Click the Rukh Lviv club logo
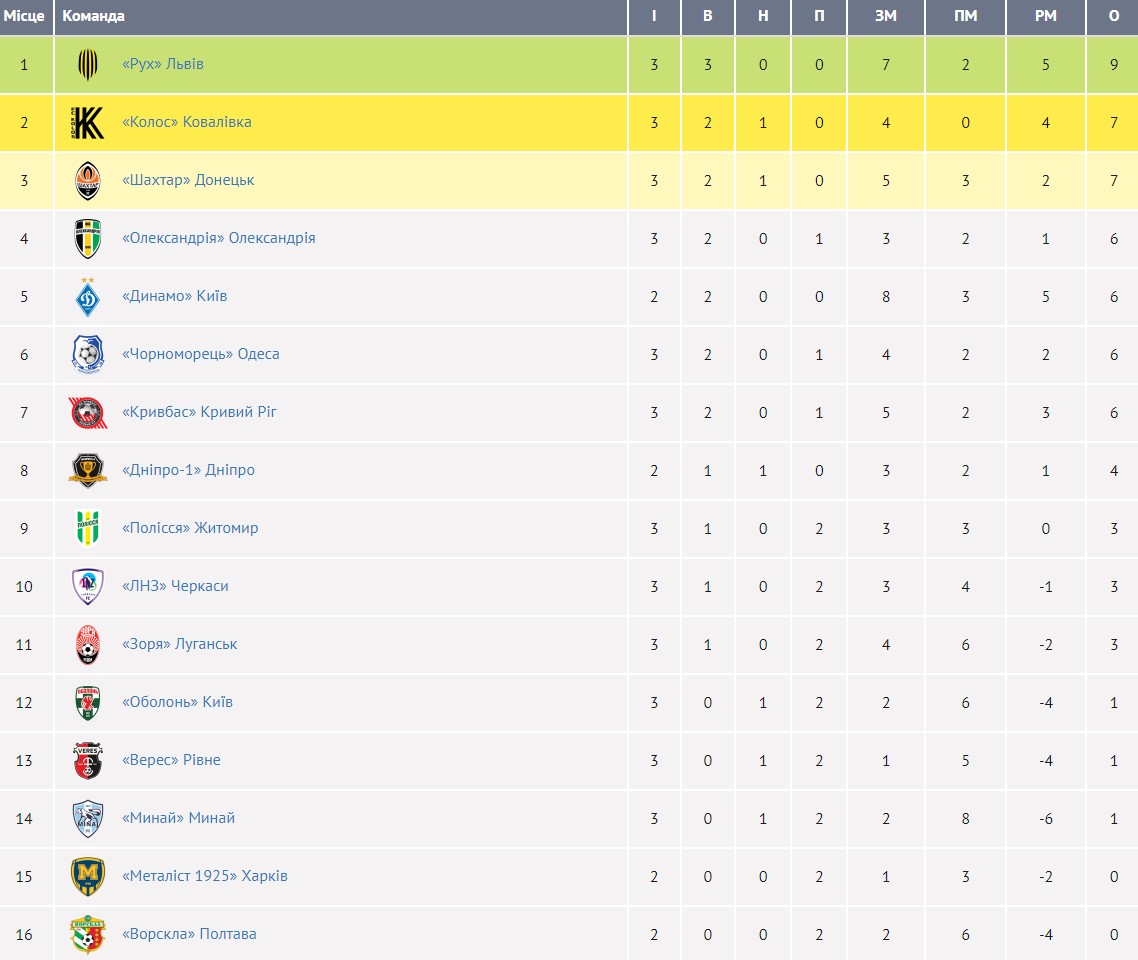This screenshot has height=960, width=1138. pos(88,65)
